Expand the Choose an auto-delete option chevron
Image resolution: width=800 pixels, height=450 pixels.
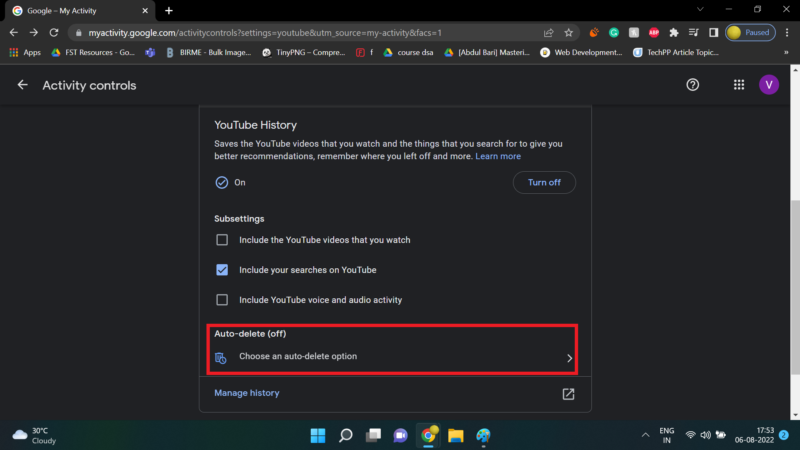click(569, 358)
